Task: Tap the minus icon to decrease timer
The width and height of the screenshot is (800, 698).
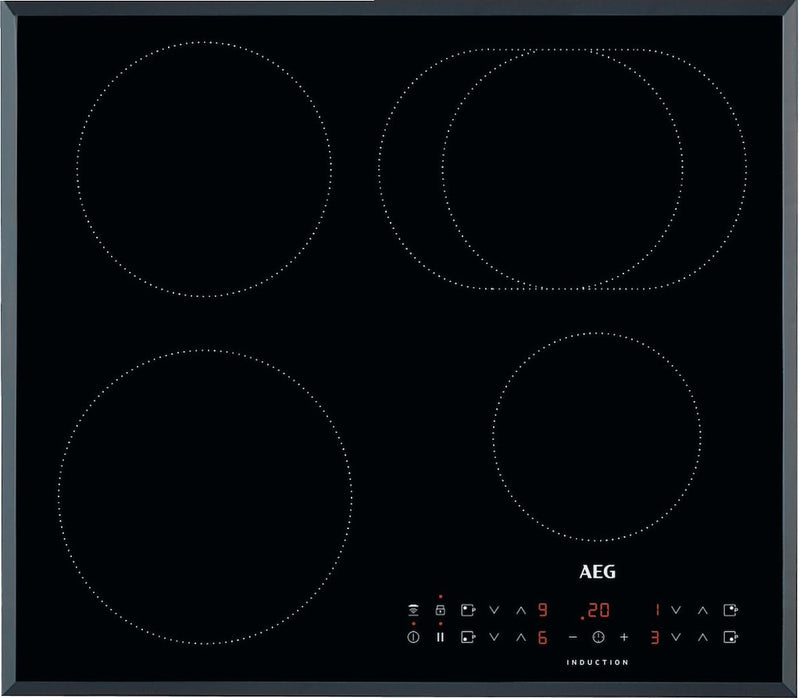Action: (571, 637)
